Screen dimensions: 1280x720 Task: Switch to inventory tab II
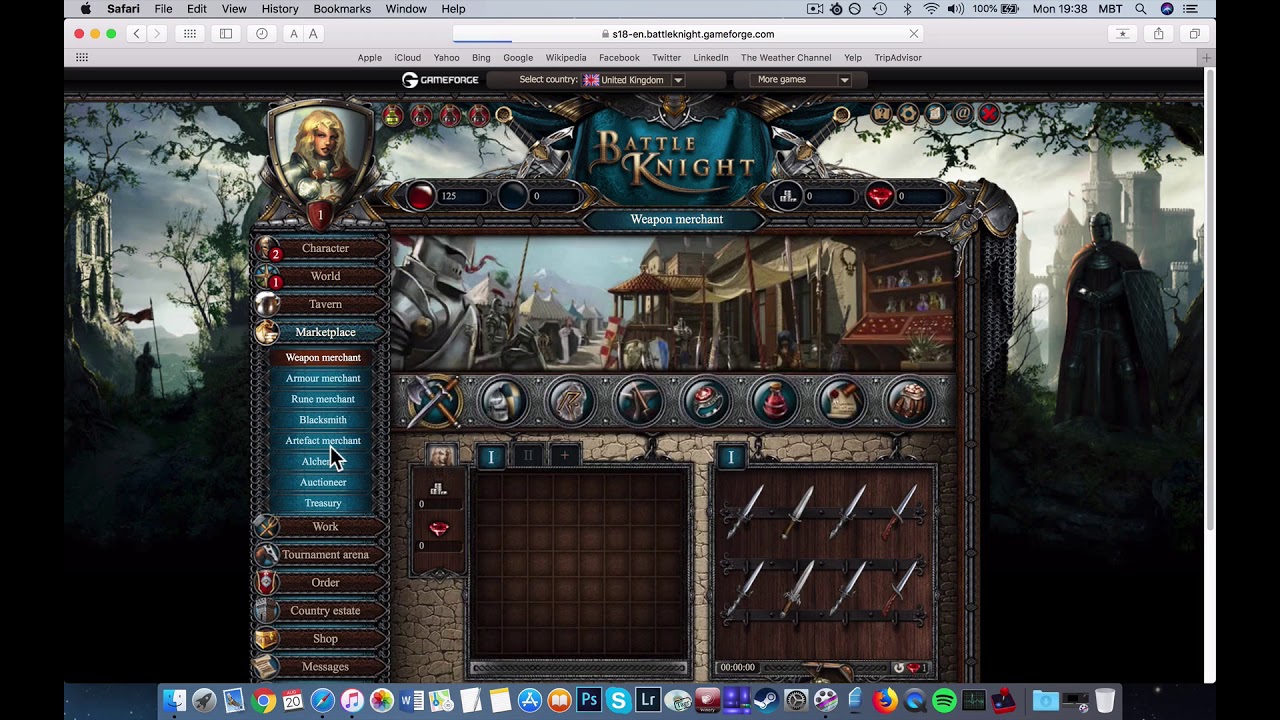(528, 456)
